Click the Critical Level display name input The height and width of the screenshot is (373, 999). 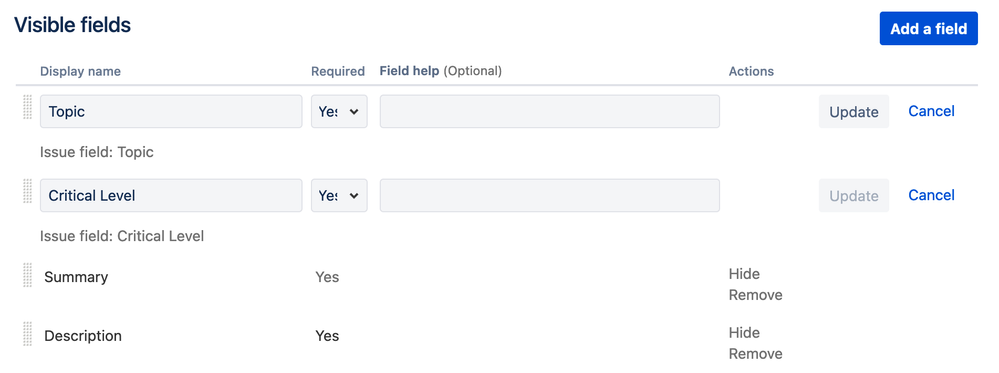tap(171, 195)
